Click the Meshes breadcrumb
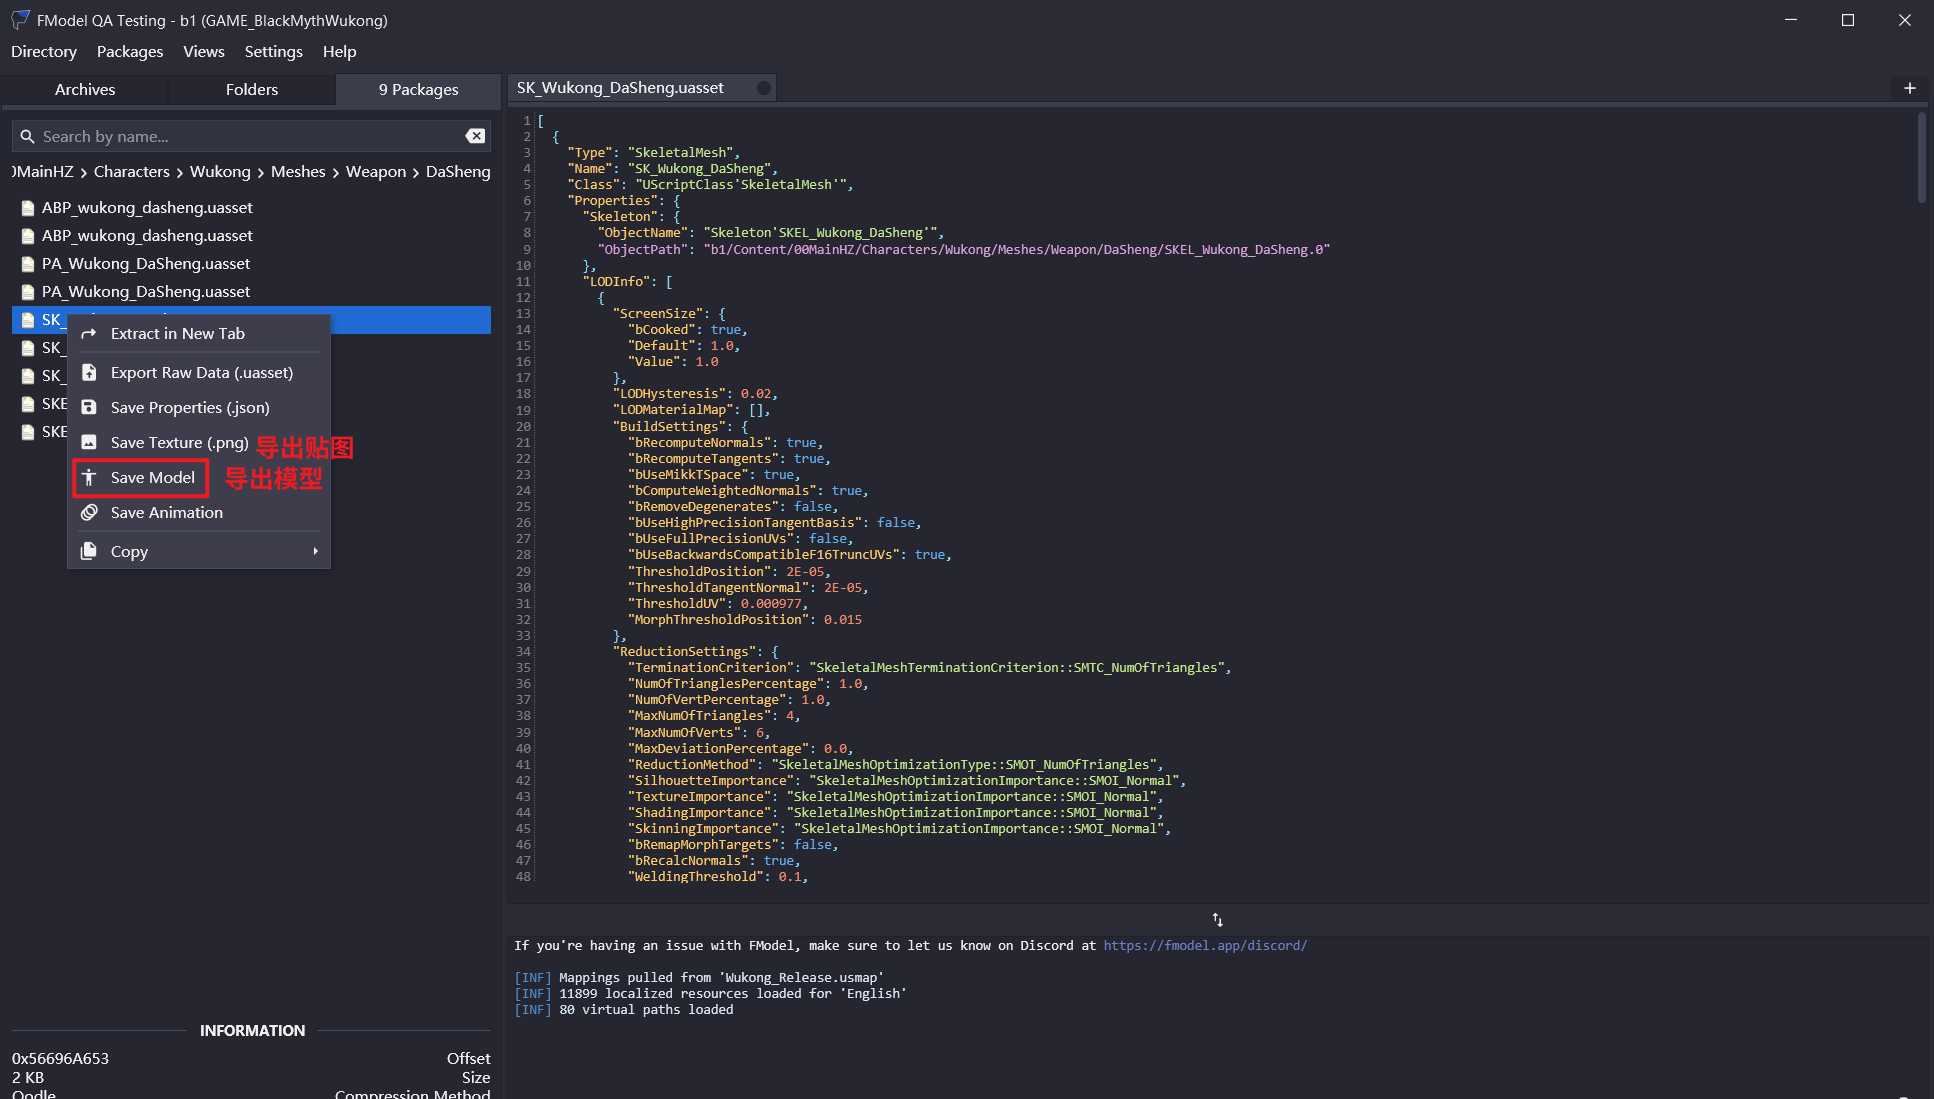 298,172
